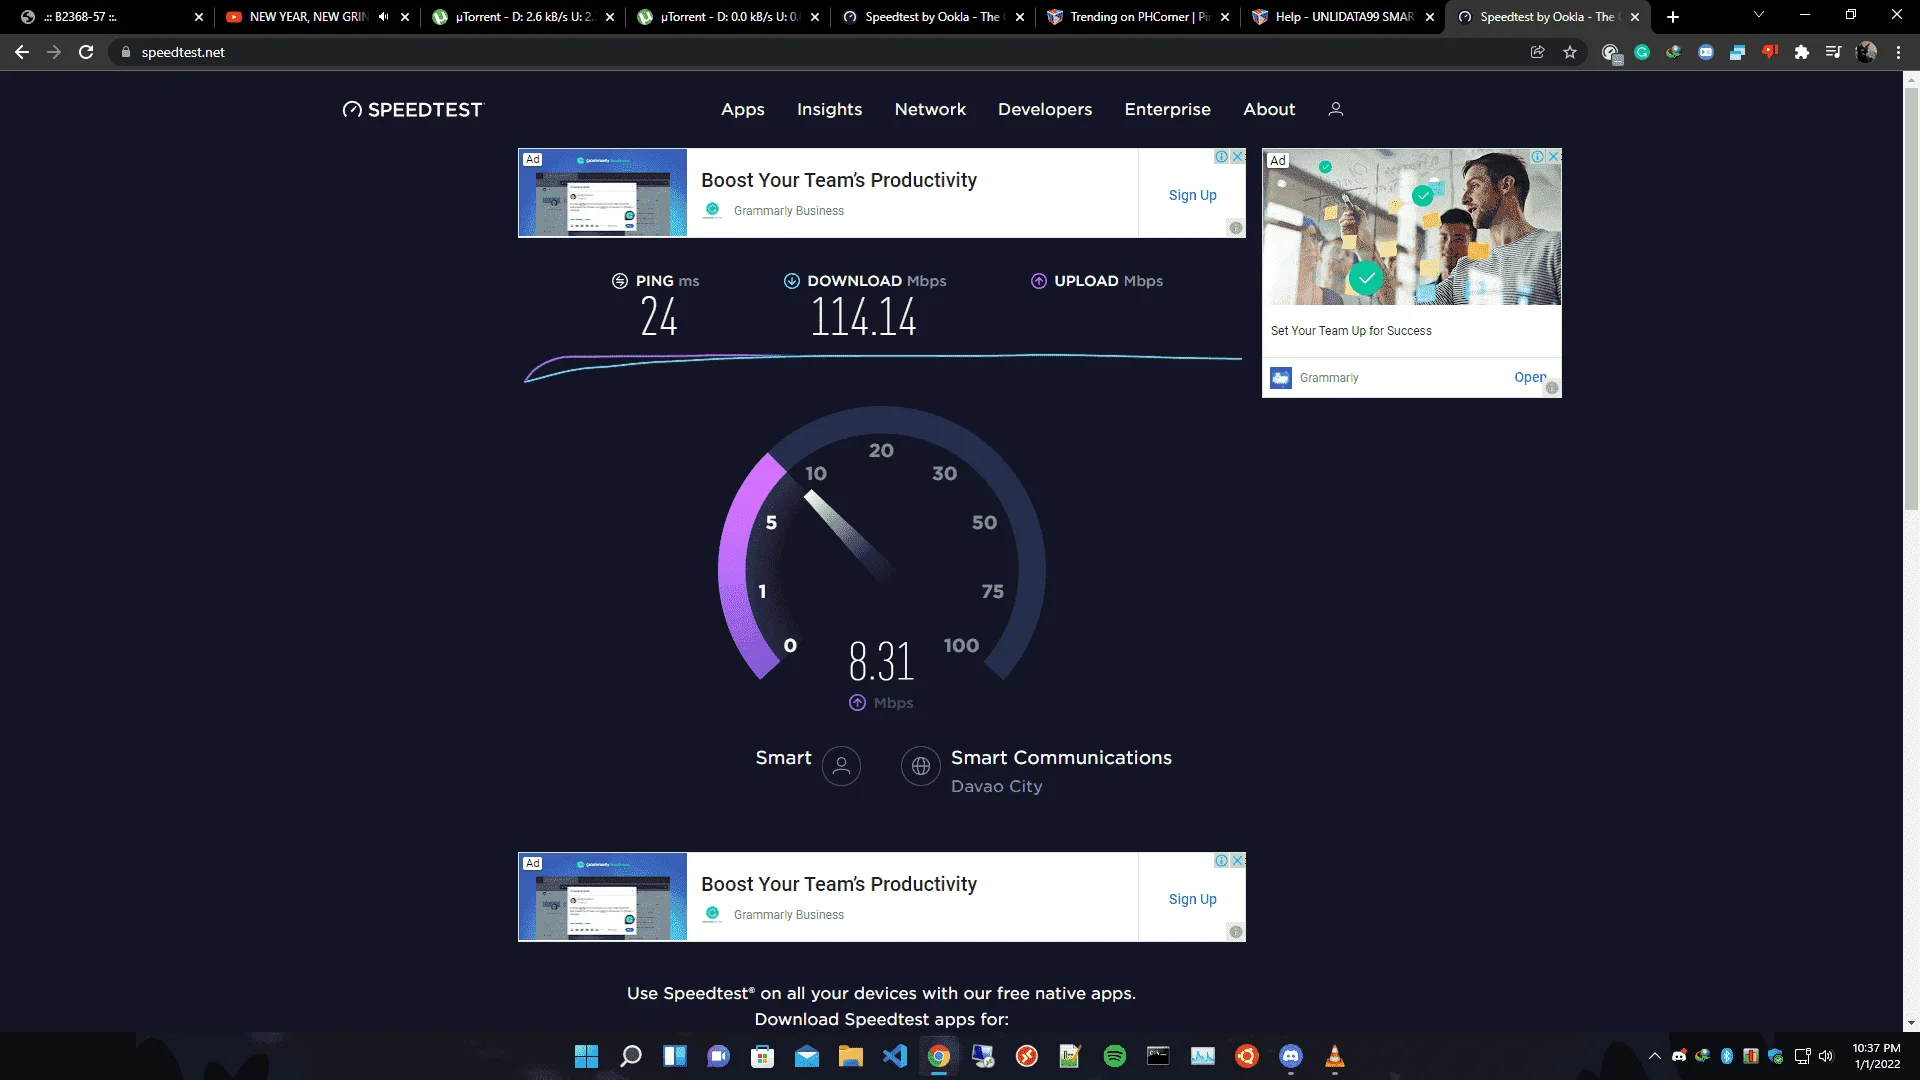Image resolution: width=1920 pixels, height=1080 pixels.
Task: Click the Smart ISP name
Action: tap(783, 758)
